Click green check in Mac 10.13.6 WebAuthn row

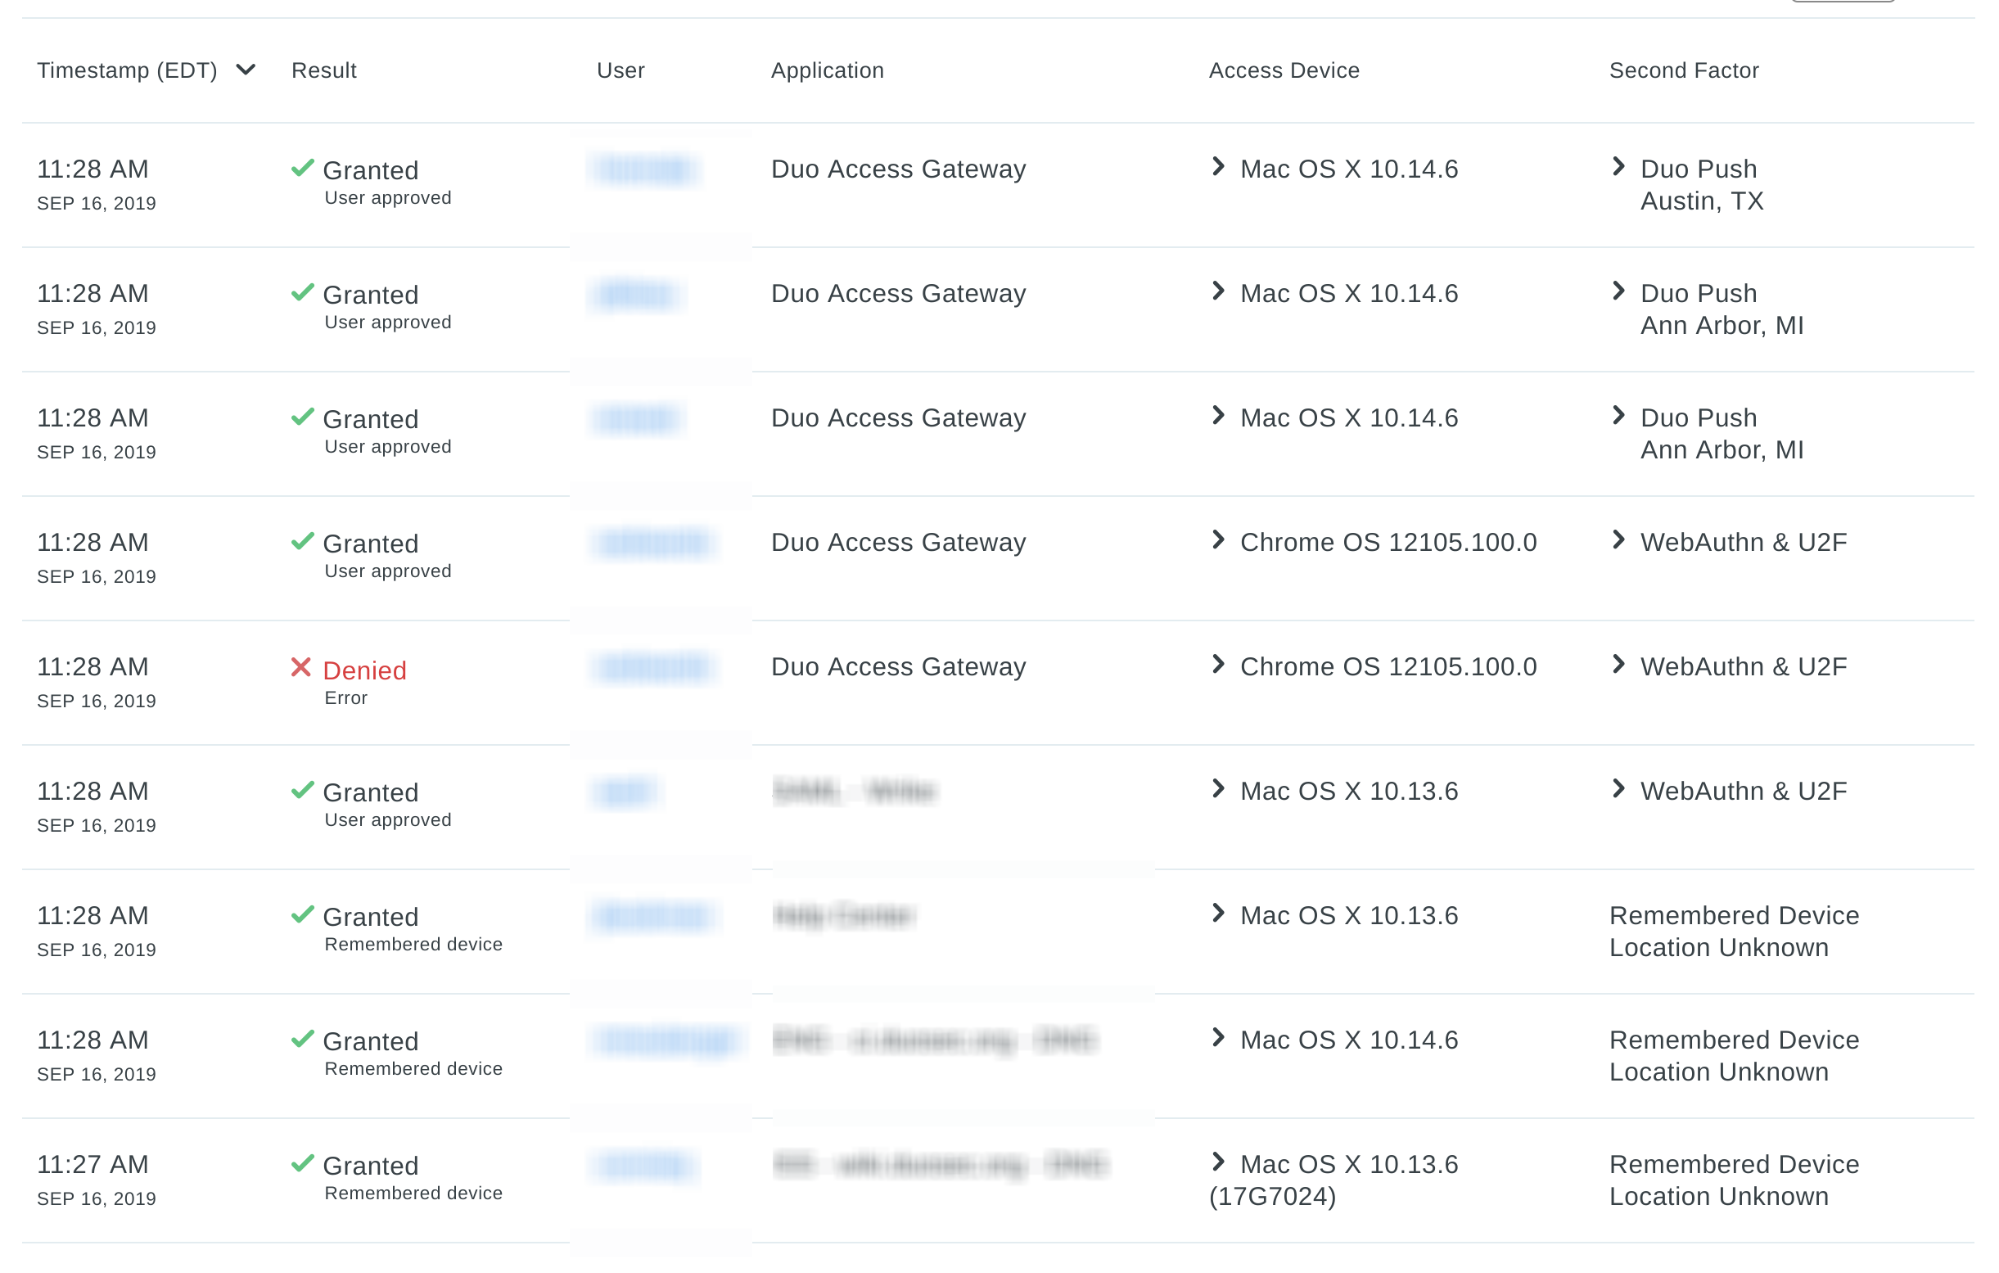[302, 790]
